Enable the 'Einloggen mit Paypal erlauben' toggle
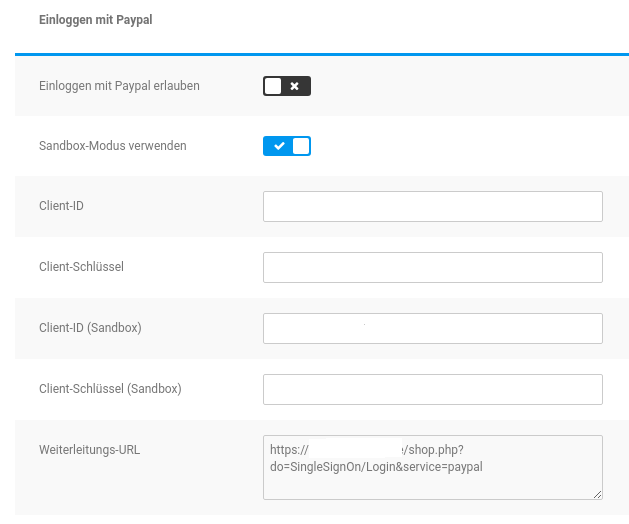 [287, 86]
